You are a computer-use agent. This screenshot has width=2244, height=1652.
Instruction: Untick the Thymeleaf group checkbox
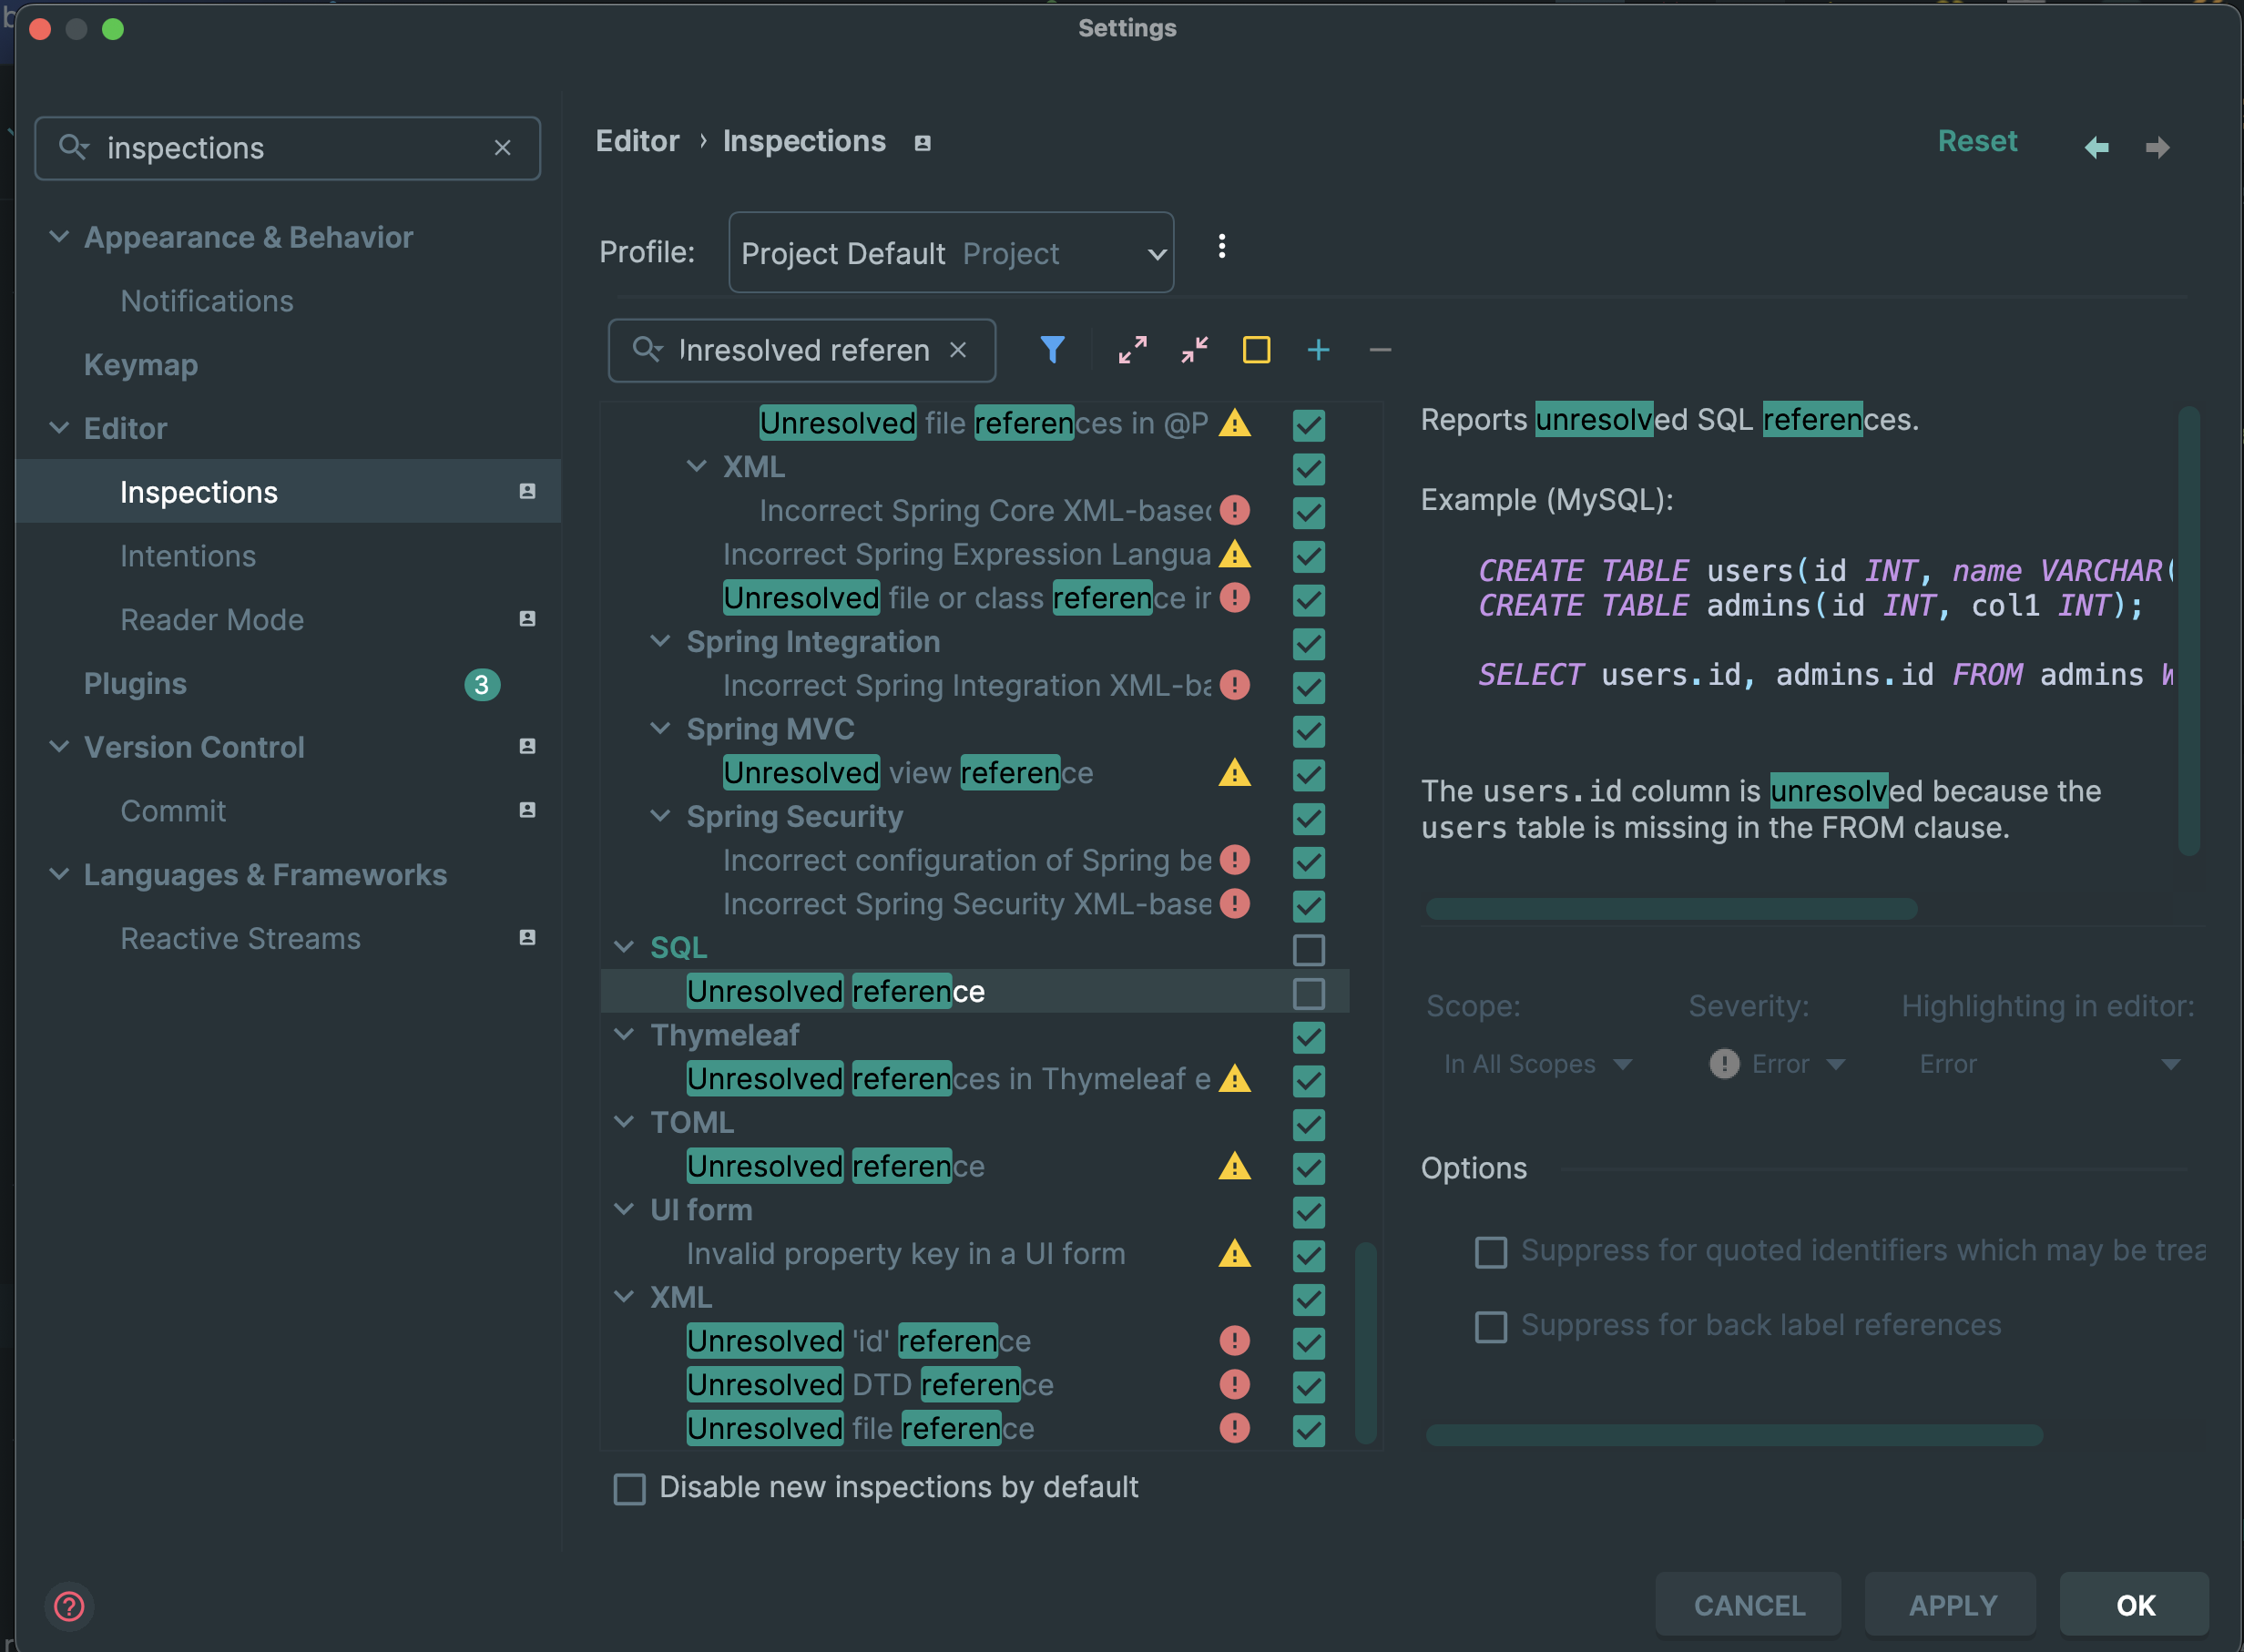1308,1036
